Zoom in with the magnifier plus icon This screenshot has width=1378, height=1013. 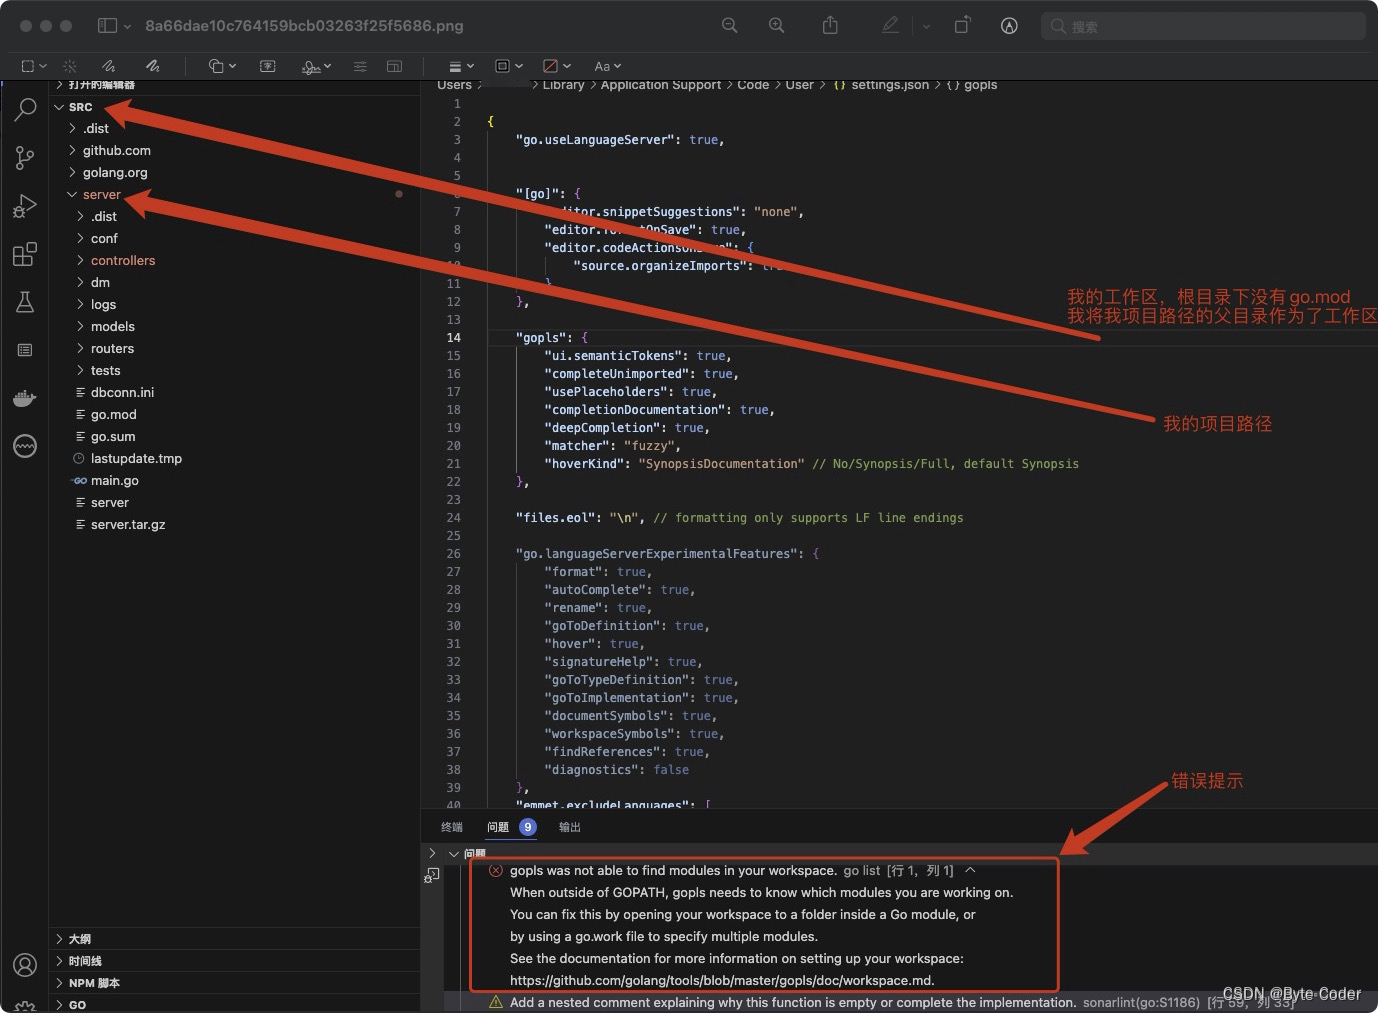click(776, 26)
